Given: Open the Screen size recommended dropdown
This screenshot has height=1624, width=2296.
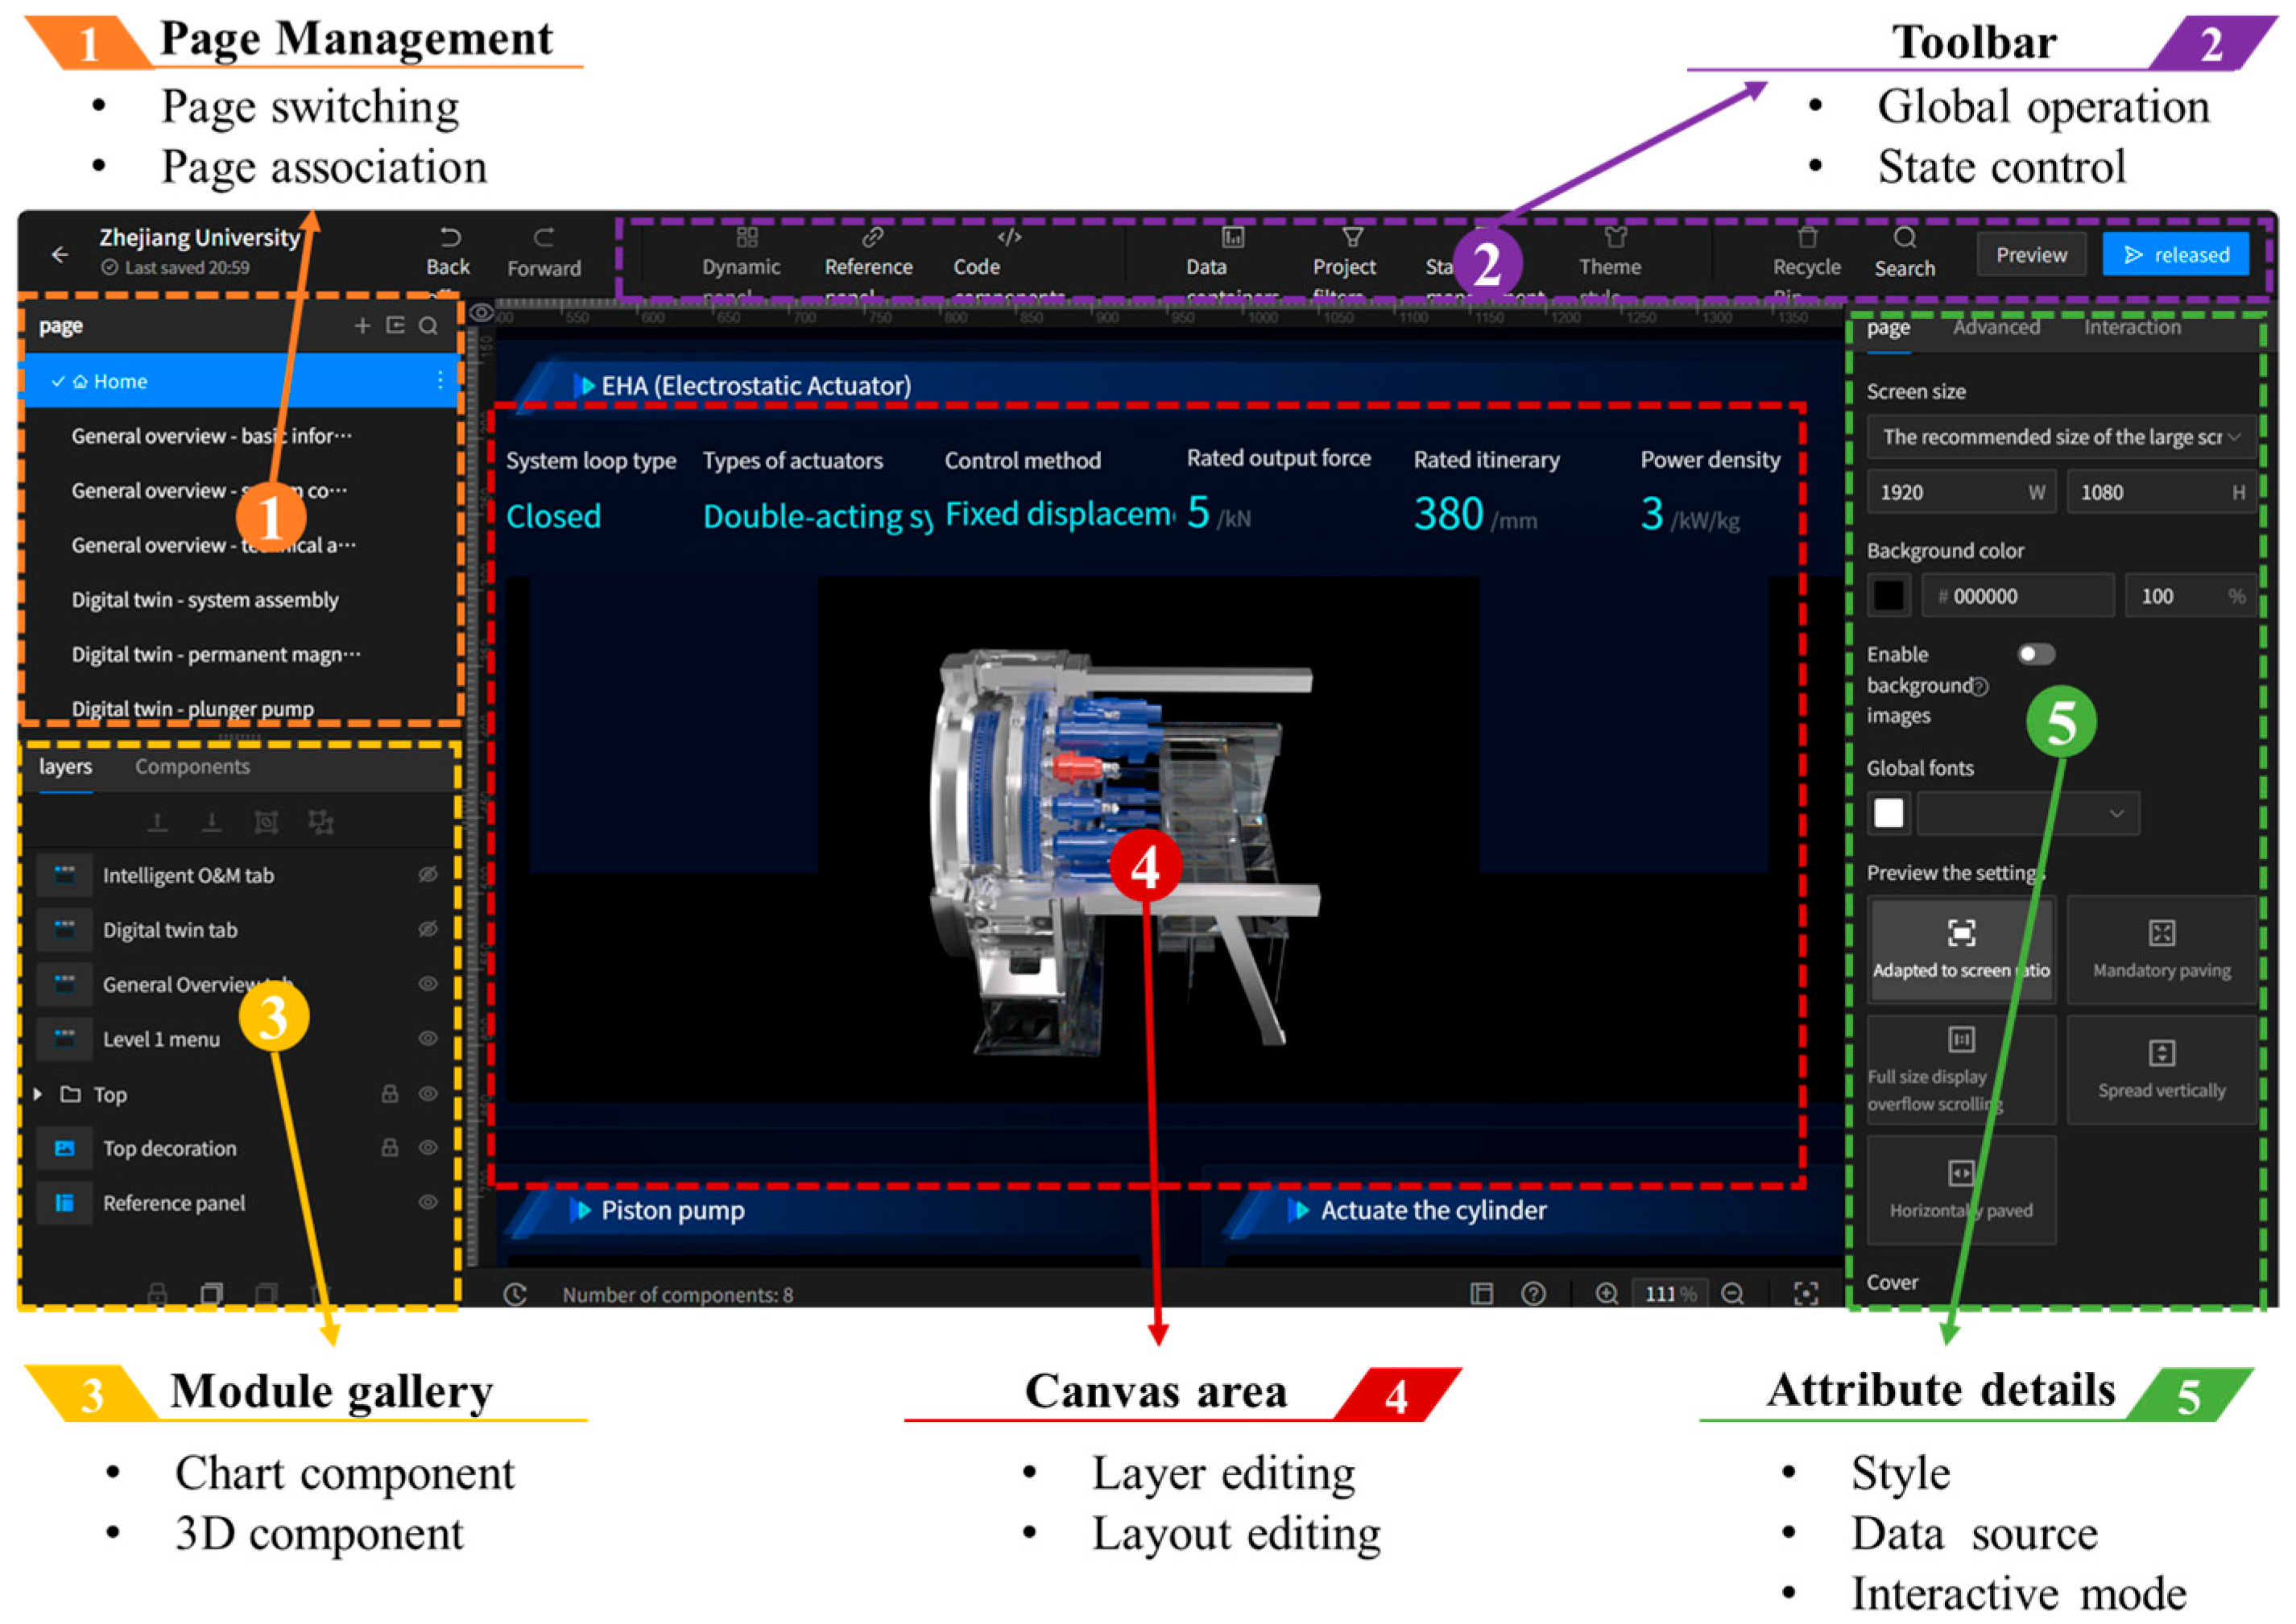Looking at the screenshot, I should click(2060, 437).
